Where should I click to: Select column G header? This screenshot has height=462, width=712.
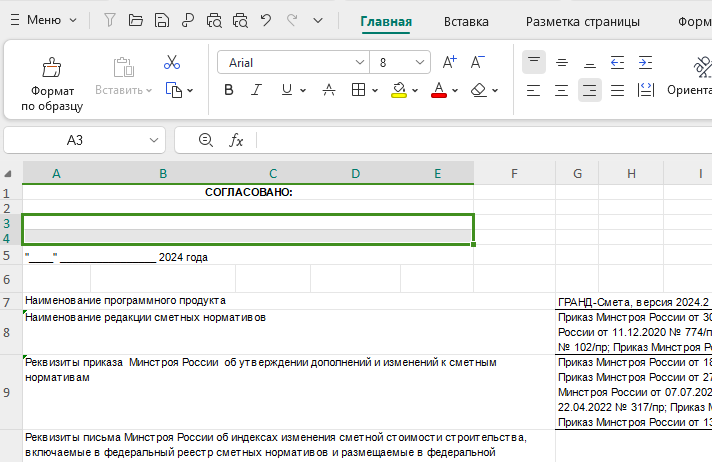(577, 173)
